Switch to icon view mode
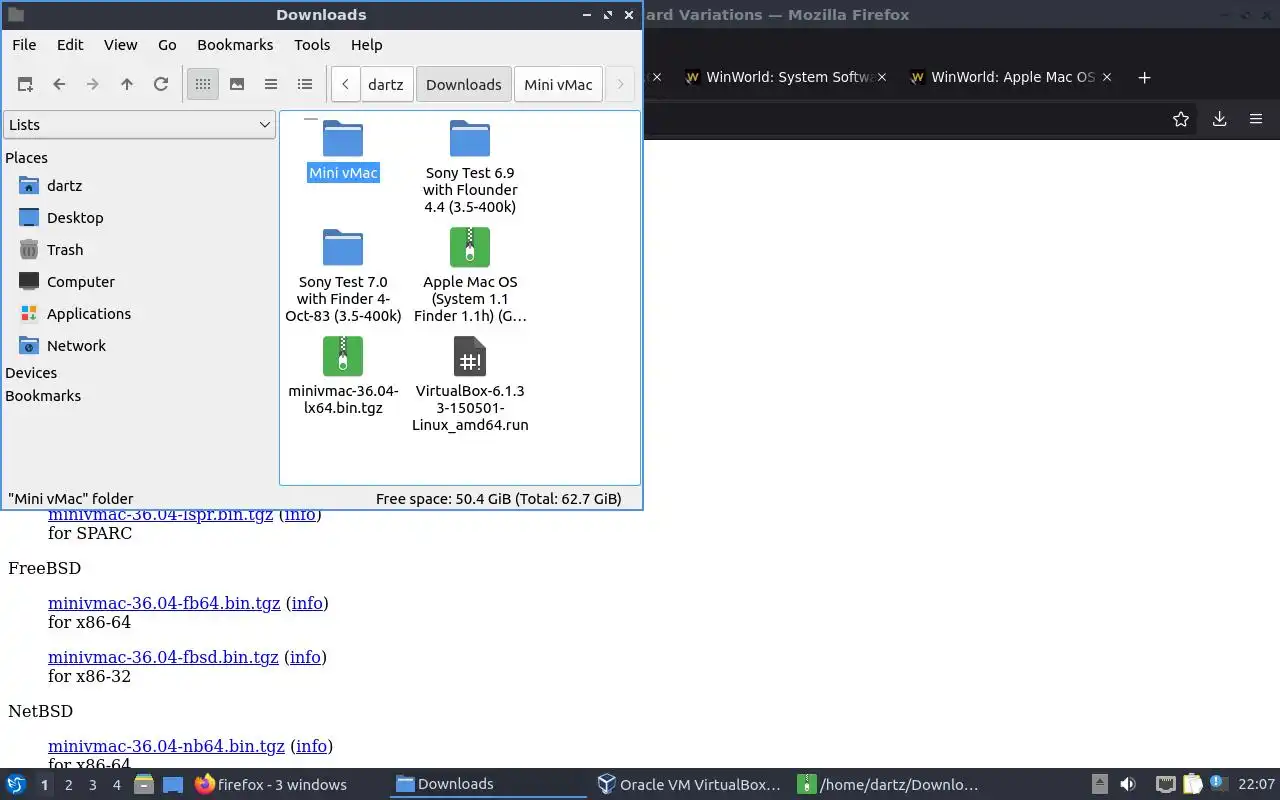 point(203,85)
